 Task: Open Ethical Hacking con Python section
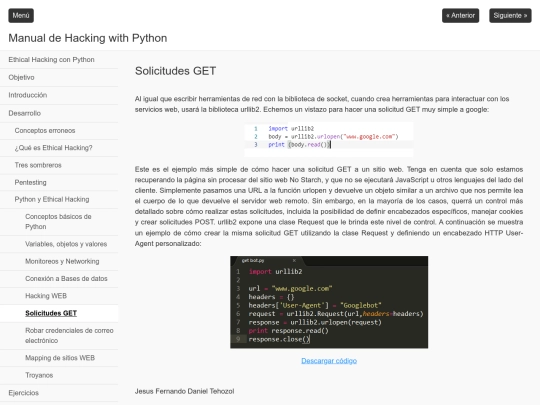(59, 60)
